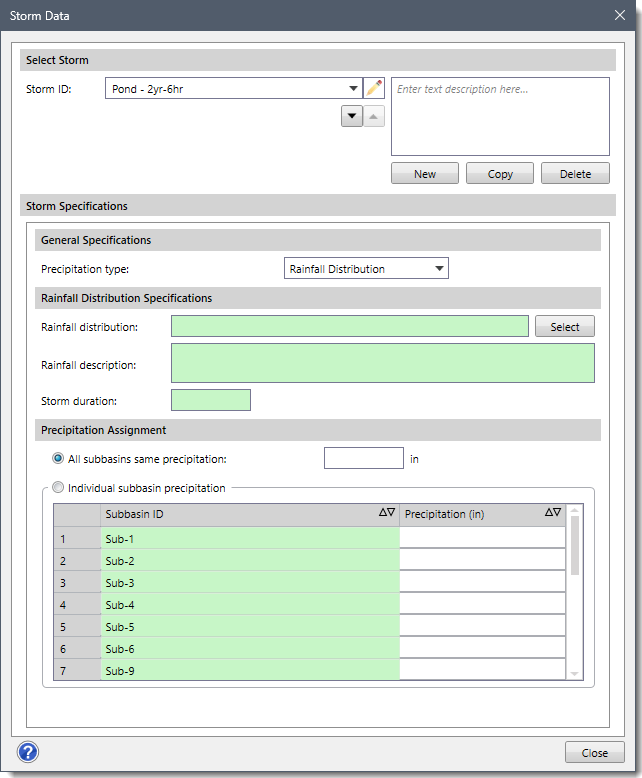Expand the Precipitation type dropdown

(439, 268)
